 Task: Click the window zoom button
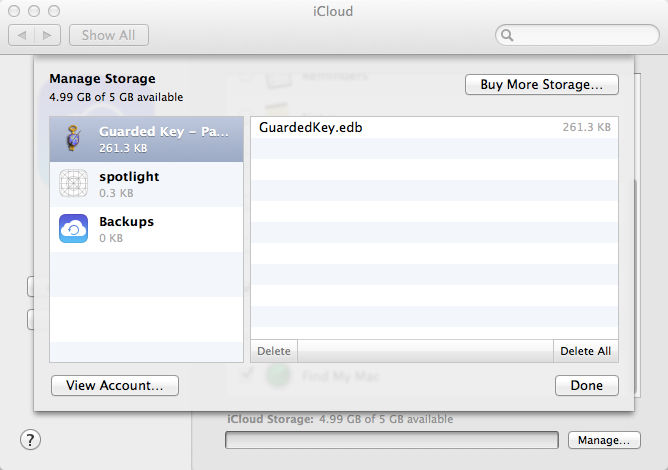54,11
